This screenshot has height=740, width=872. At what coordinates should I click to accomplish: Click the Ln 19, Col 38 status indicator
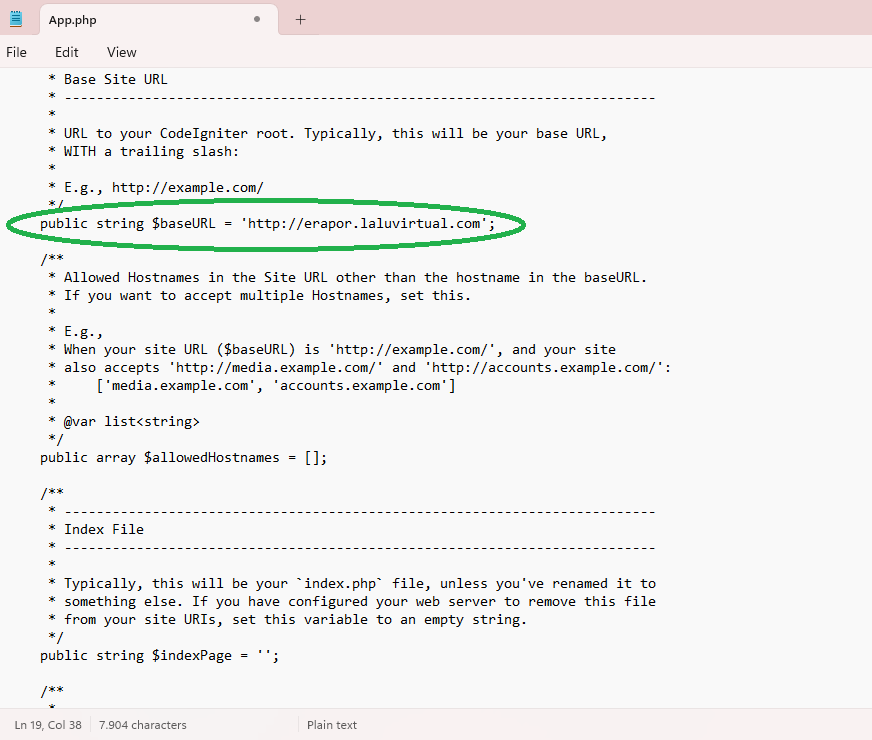pyautogui.click(x=47, y=725)
